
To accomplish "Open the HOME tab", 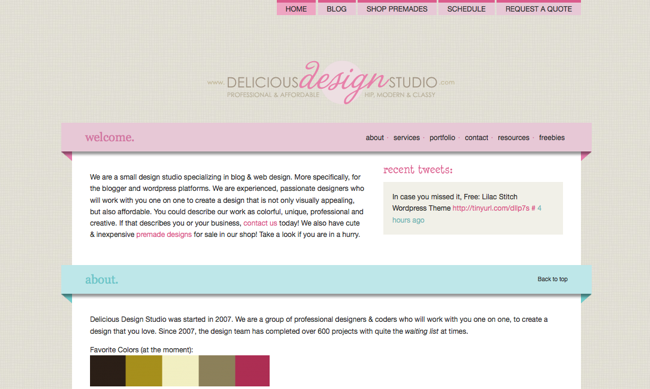I will pyautogui.click(x=296, y=8).
